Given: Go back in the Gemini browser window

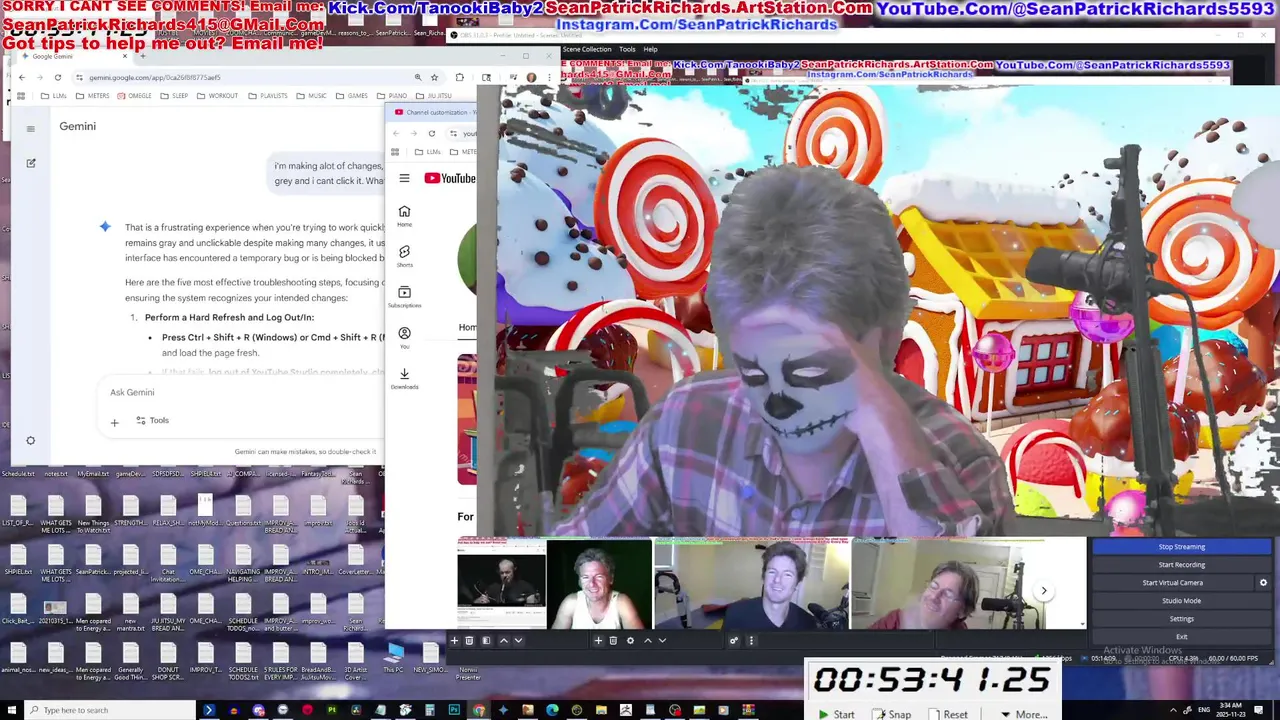Looking at the screenshot, I should (x=21, y=77).
